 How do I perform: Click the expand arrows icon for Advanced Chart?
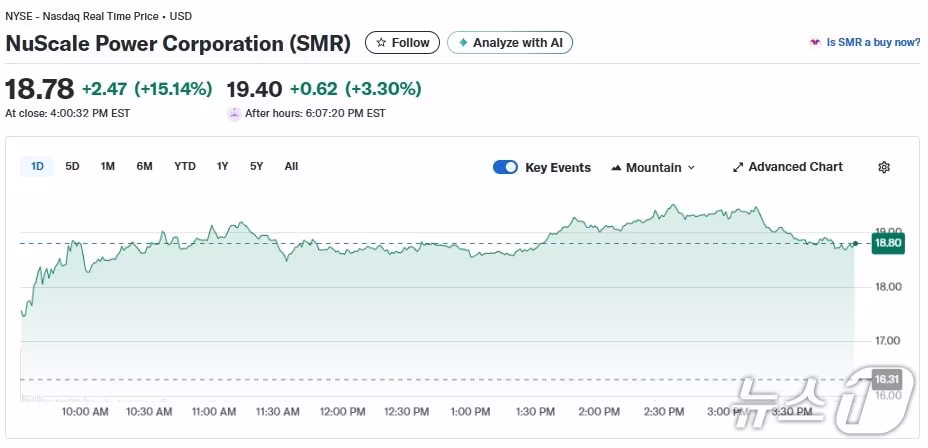point(738,167)
